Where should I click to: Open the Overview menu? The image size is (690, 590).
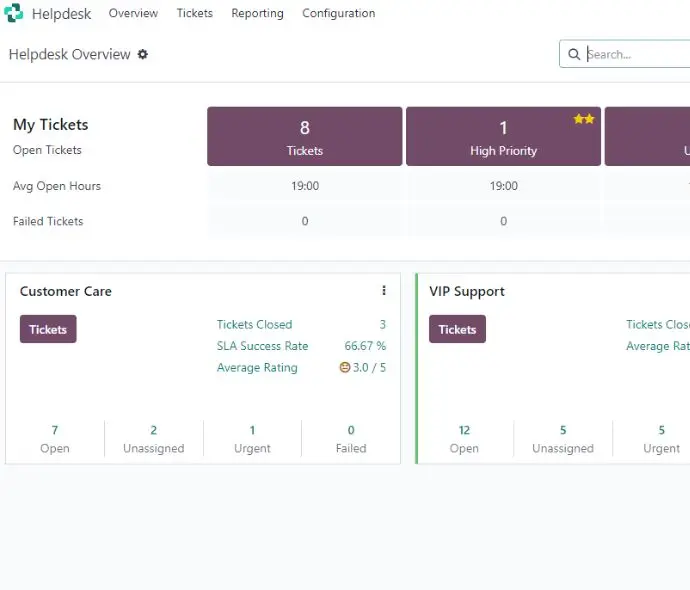click(133, 13)
